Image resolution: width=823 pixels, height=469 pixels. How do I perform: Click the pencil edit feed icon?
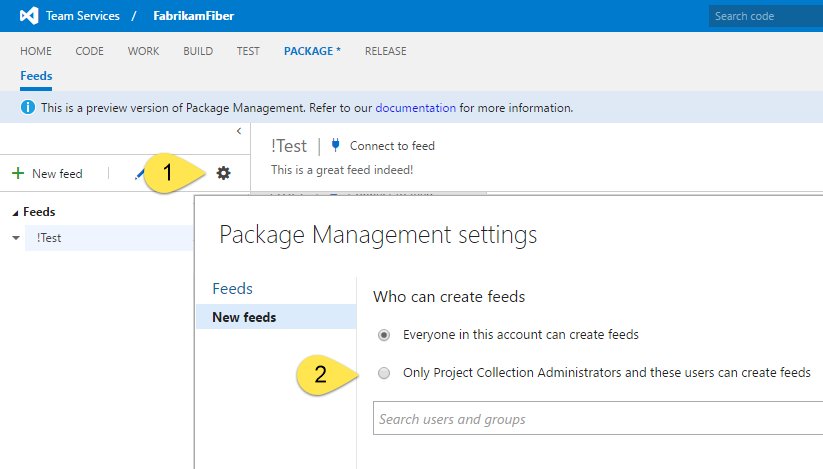(140, 174)
